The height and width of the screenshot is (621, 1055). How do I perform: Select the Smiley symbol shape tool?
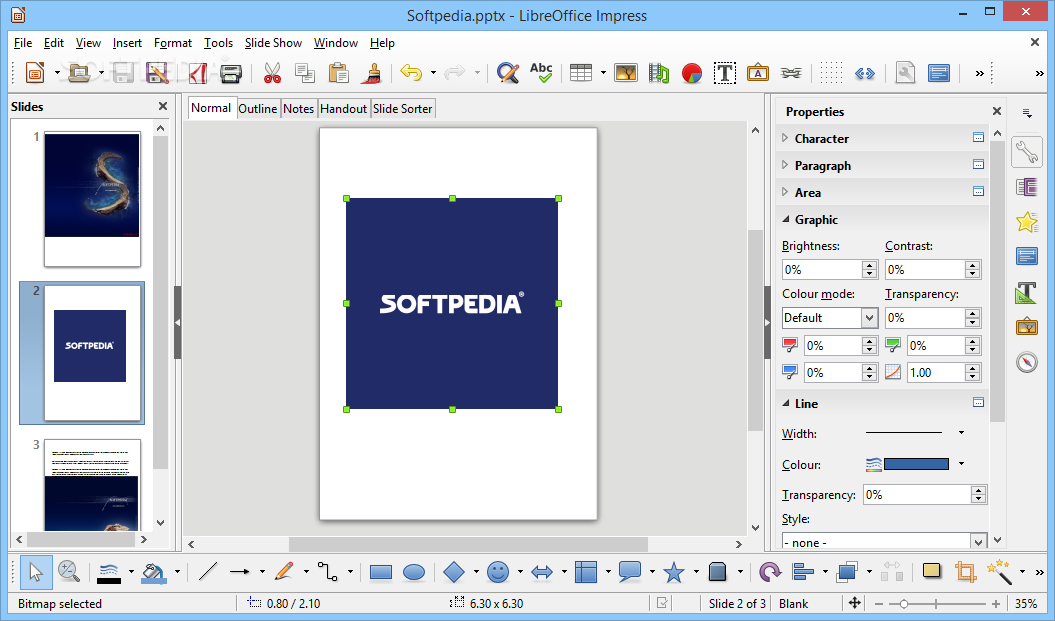coord(498,573)
